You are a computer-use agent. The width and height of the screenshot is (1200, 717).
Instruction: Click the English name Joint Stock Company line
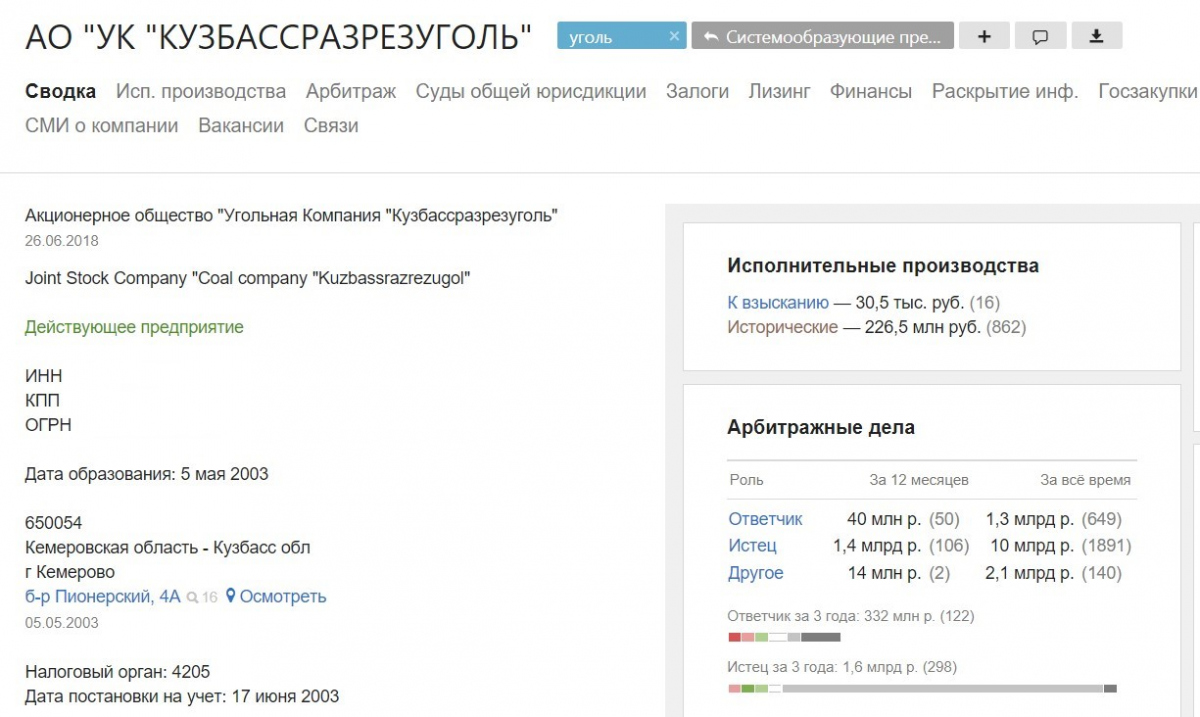[x=248, y=278]
